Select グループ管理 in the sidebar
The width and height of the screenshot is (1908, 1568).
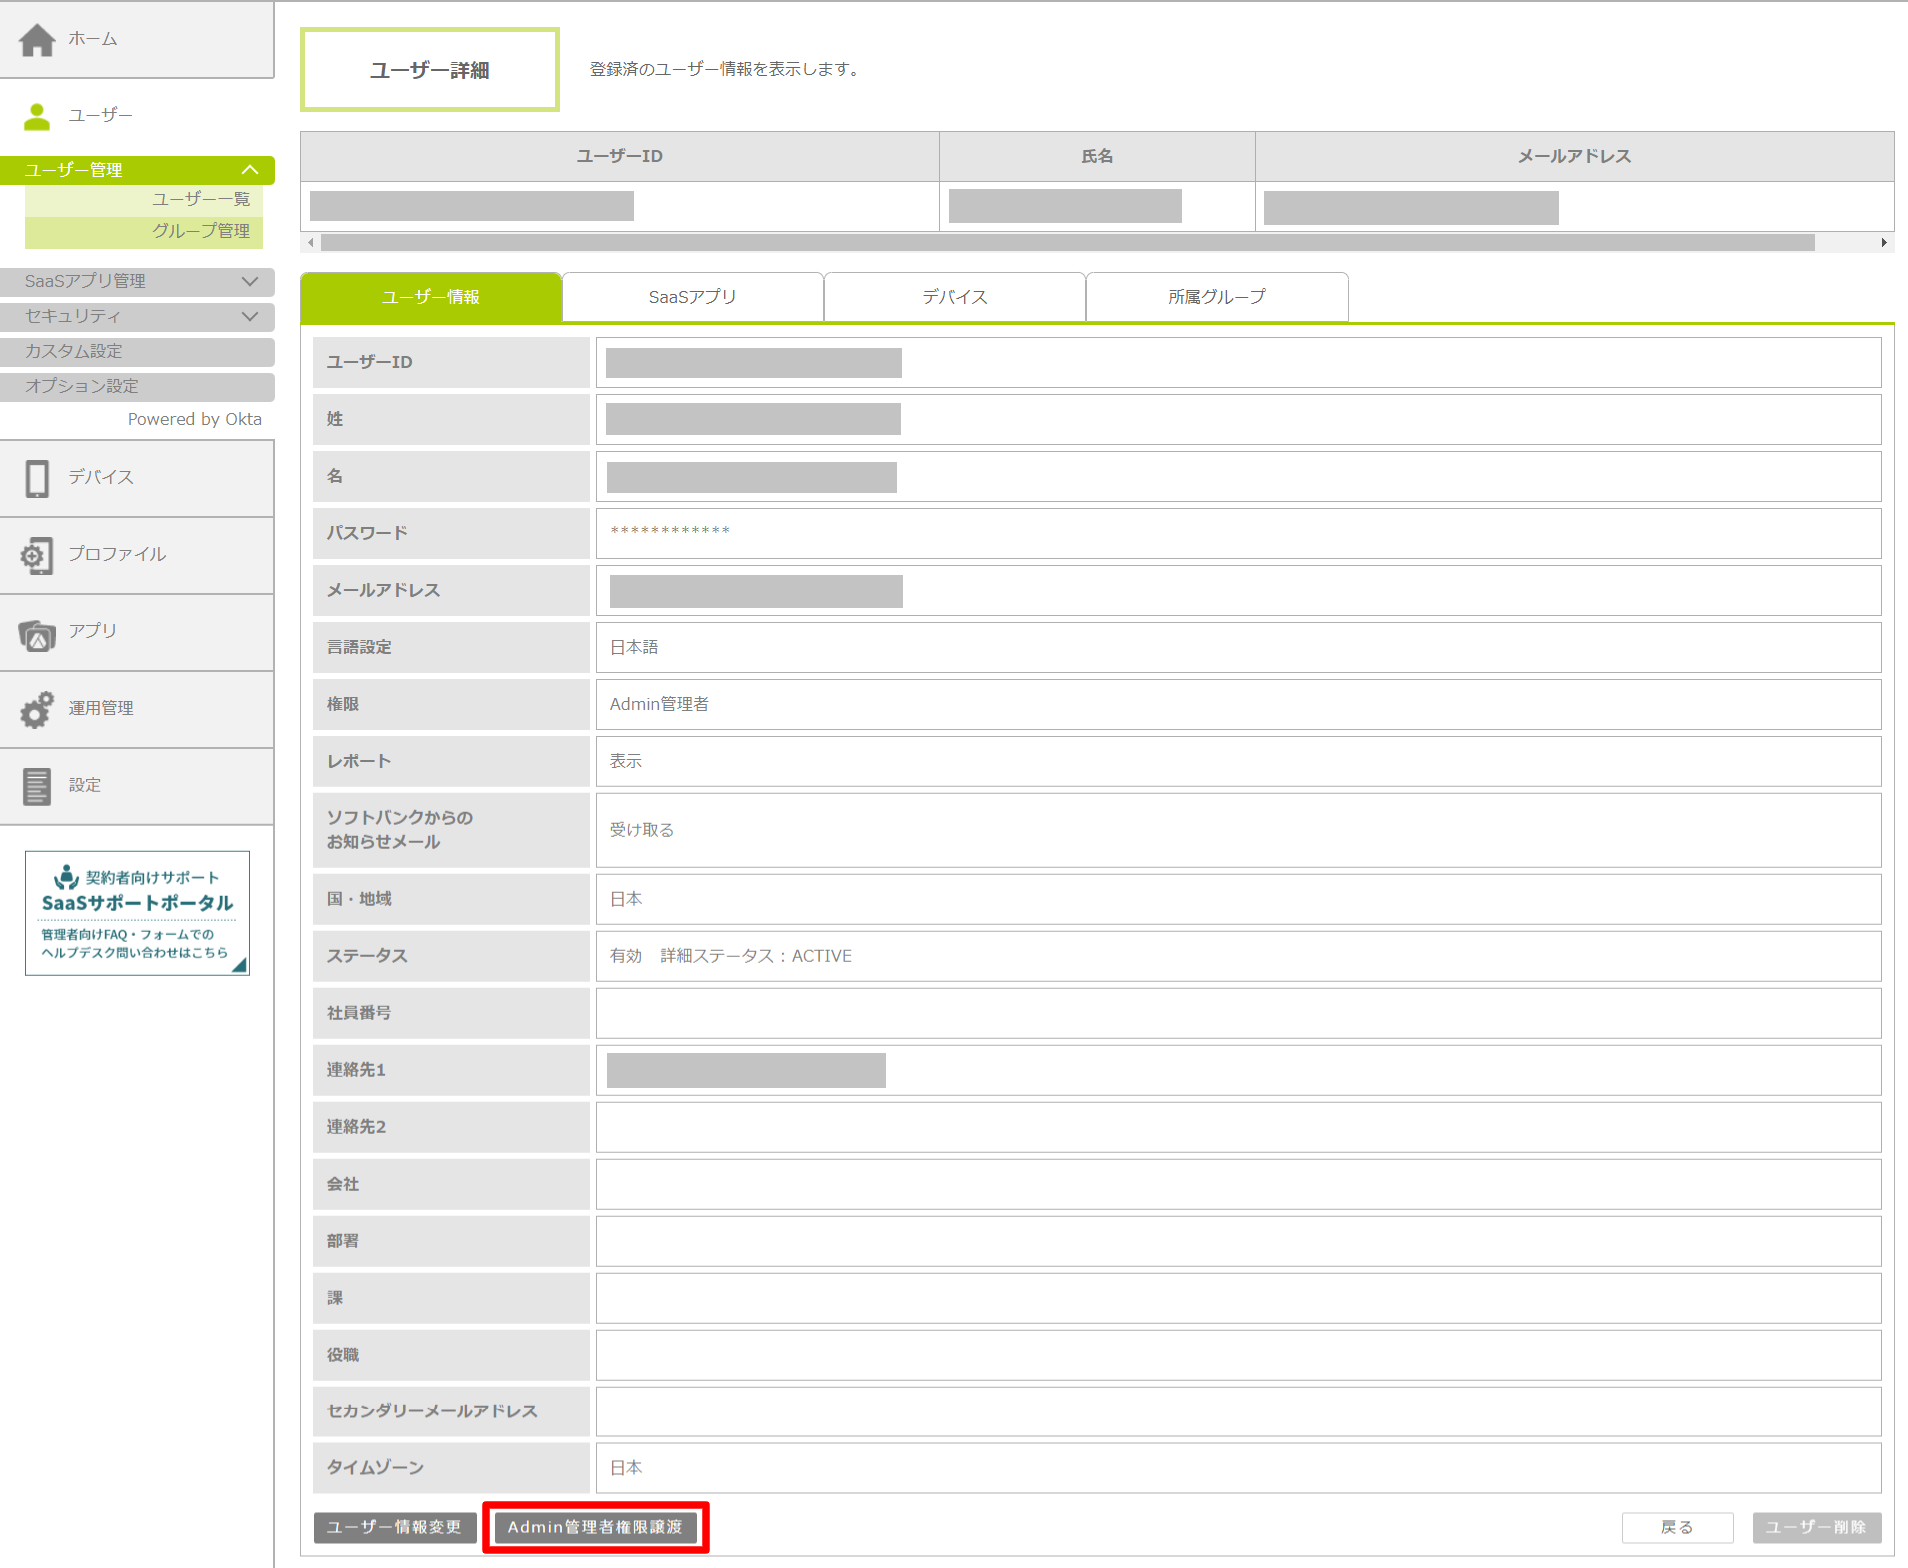(200, 231)
